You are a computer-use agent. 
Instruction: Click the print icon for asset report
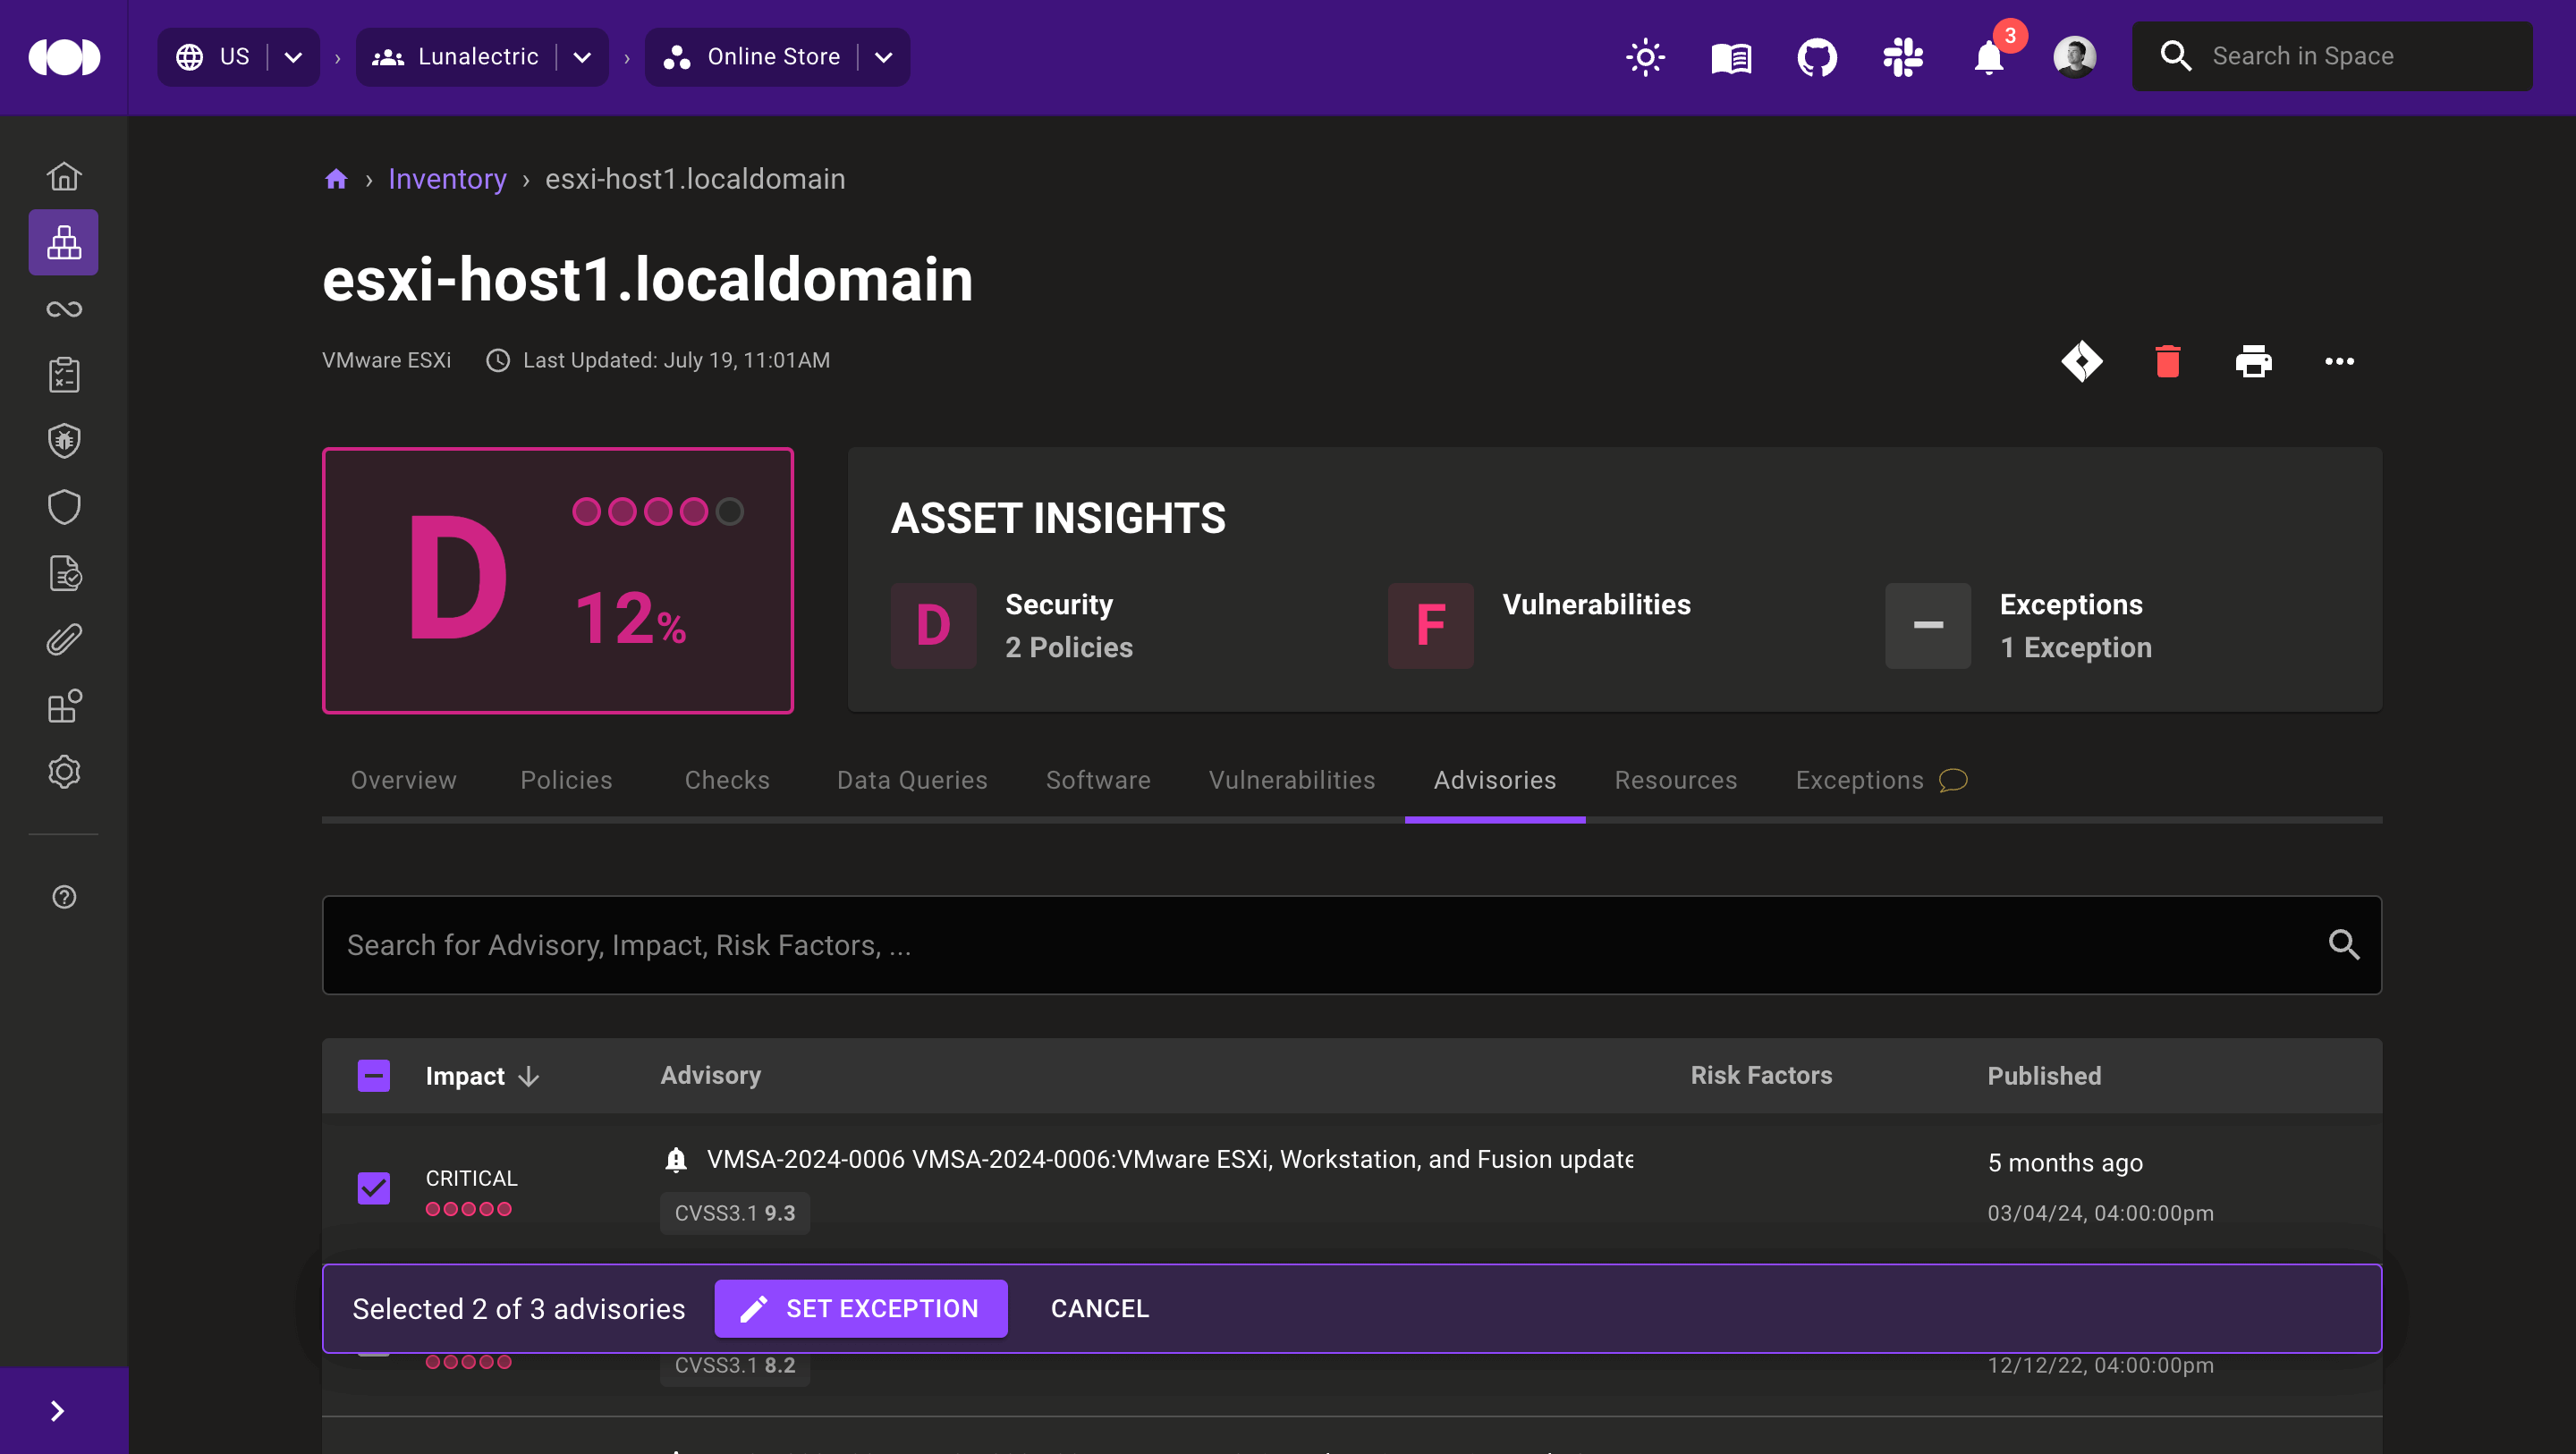(x=2252, y=361)
